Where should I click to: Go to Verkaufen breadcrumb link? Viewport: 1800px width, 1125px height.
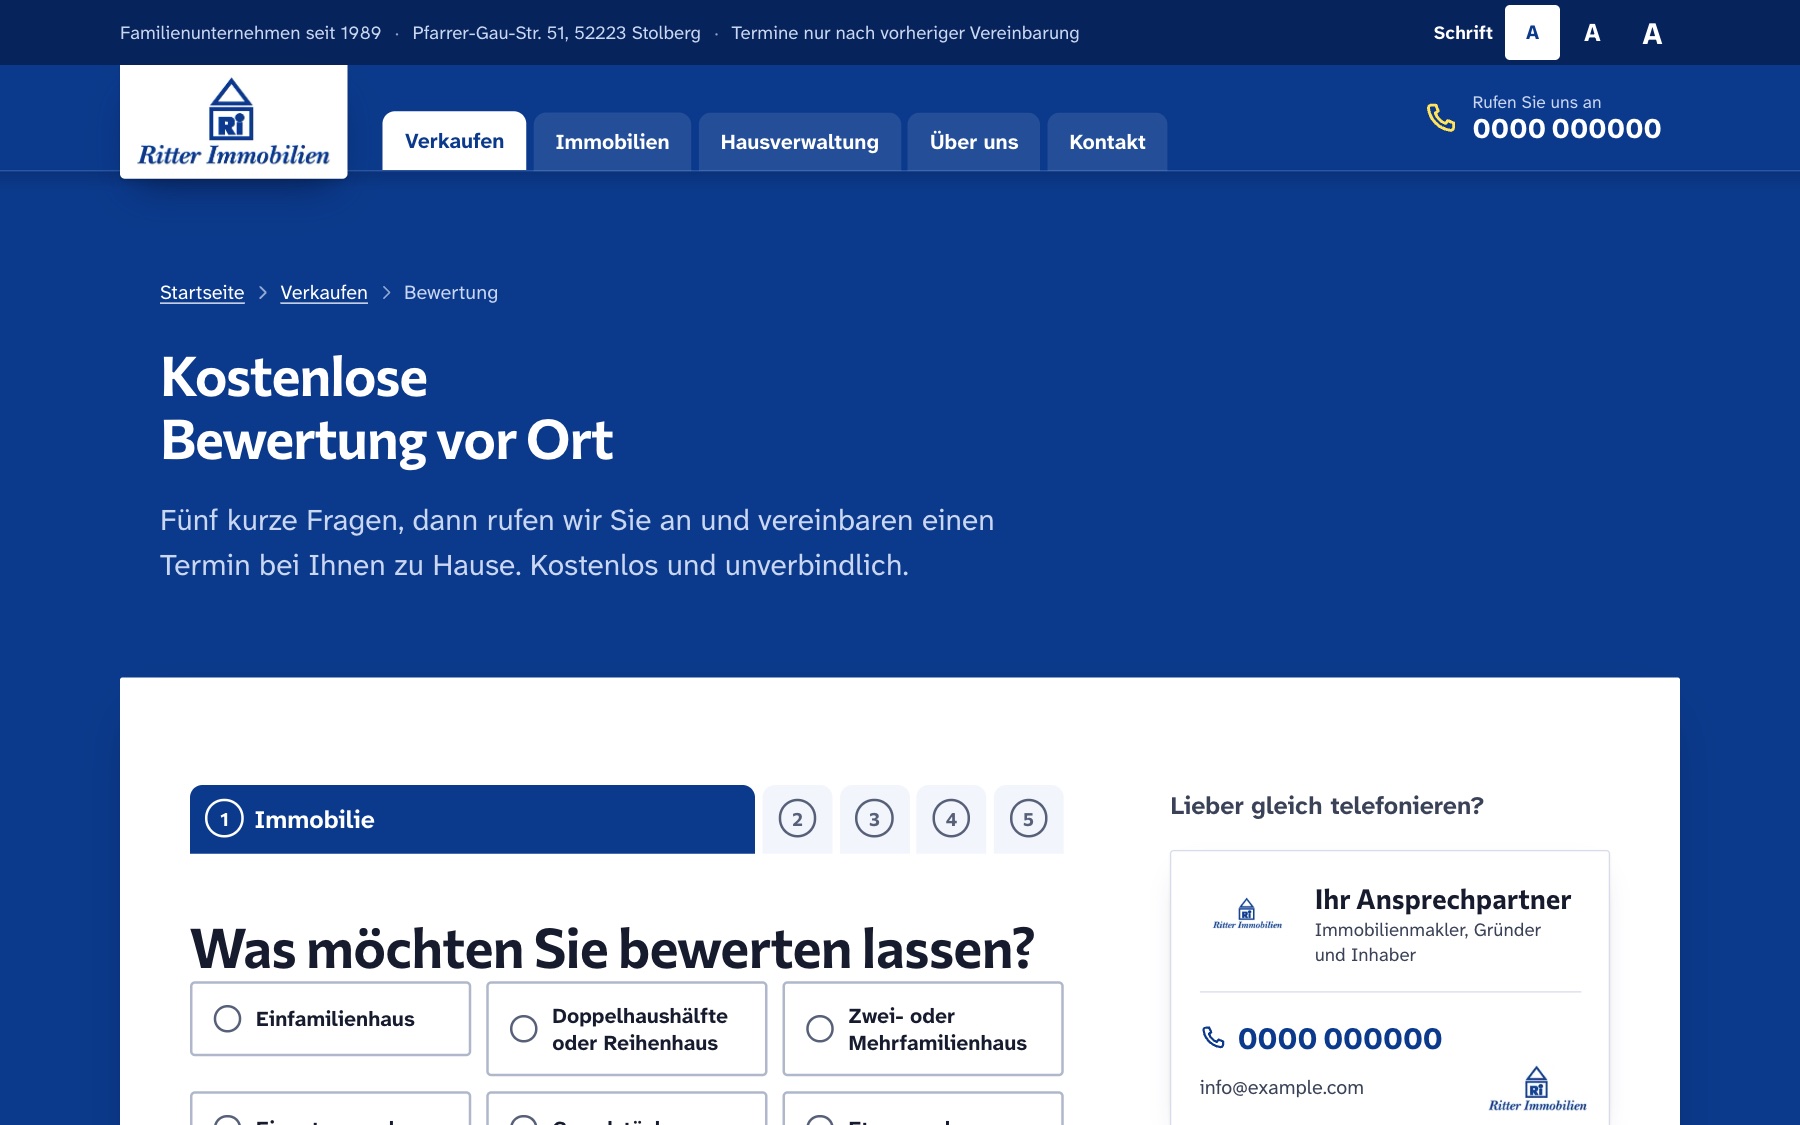(x=324, y=293)
